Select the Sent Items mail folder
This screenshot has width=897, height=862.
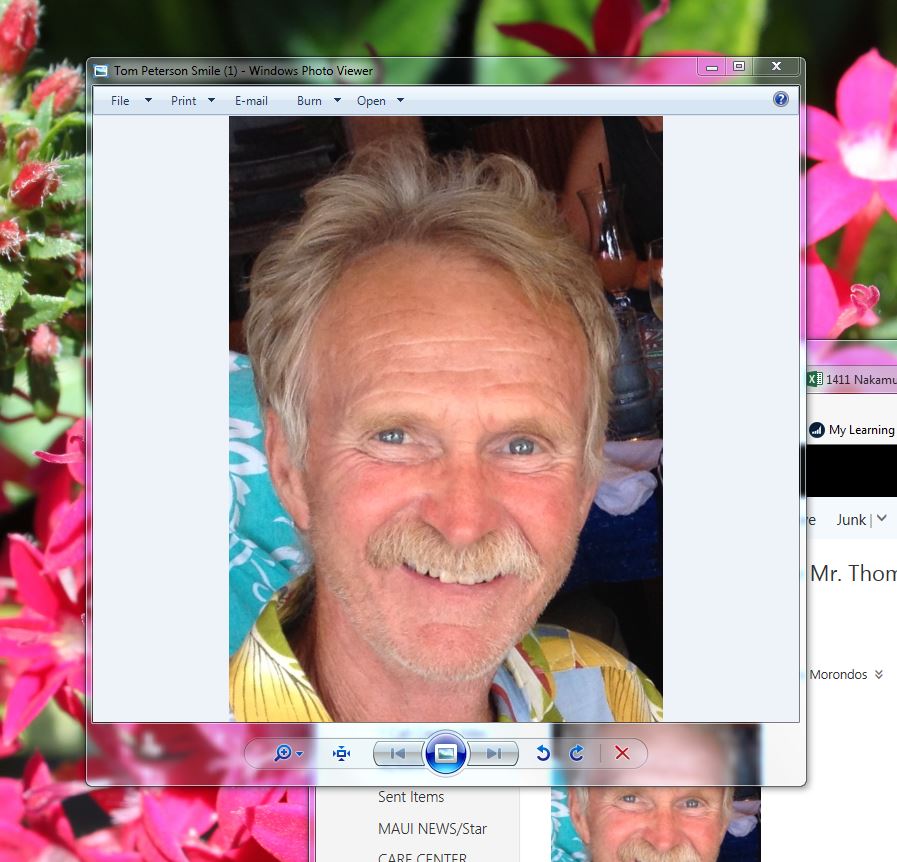pyautogui.click(x=411, y=797)
